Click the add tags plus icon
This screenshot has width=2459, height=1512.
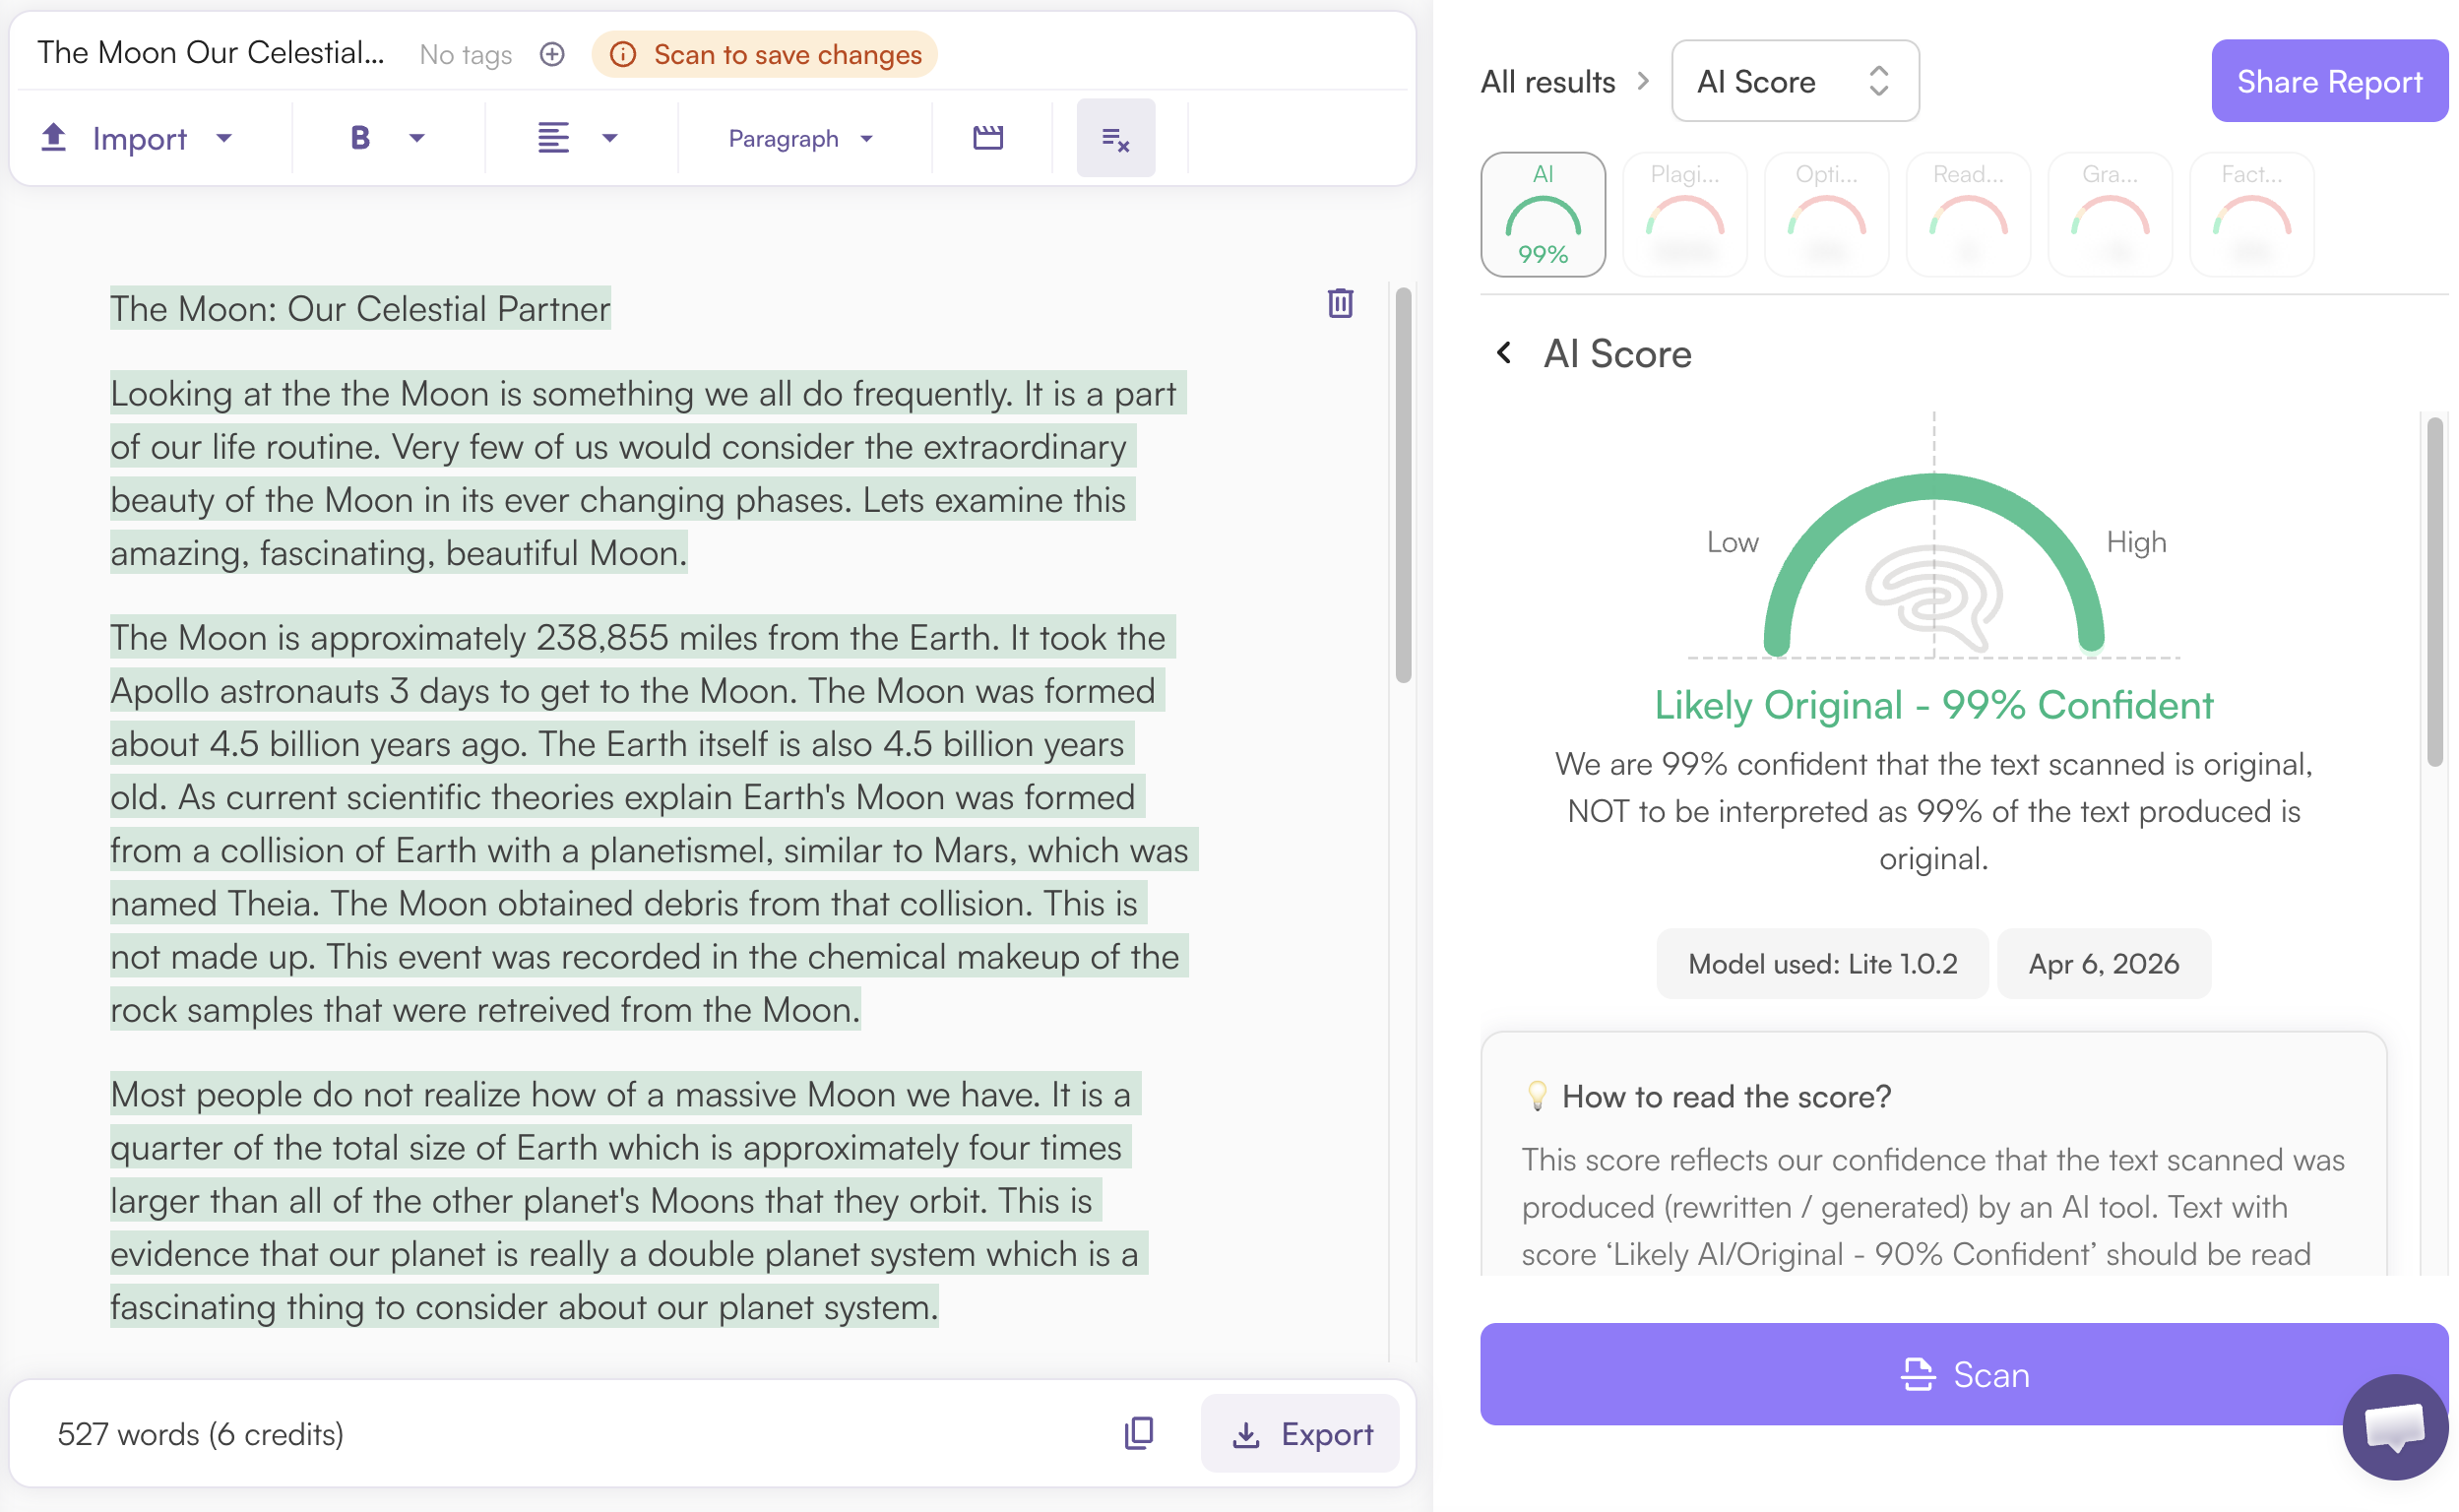pyautogui.click(x=552, y=54)
